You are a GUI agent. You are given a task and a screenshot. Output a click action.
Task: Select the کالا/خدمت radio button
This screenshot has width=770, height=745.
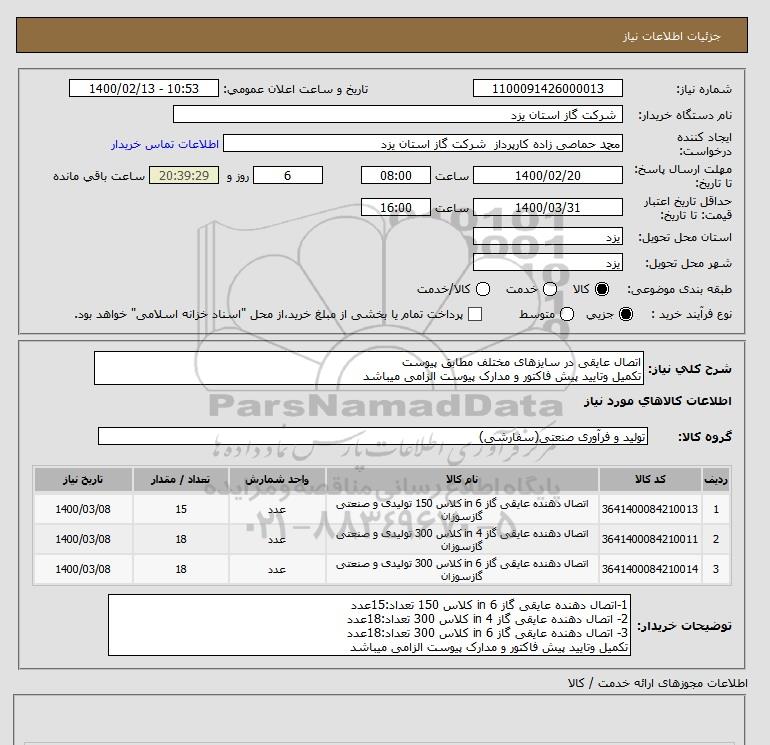tap(483, 289)
